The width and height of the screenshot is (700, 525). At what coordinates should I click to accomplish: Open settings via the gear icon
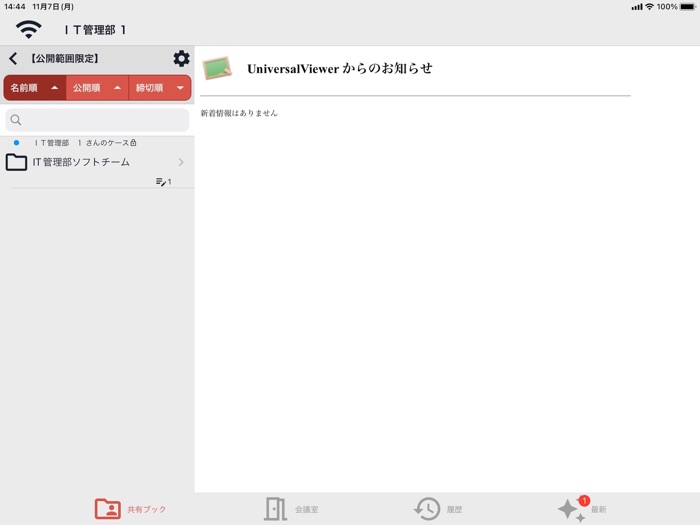tap(181, 58)
